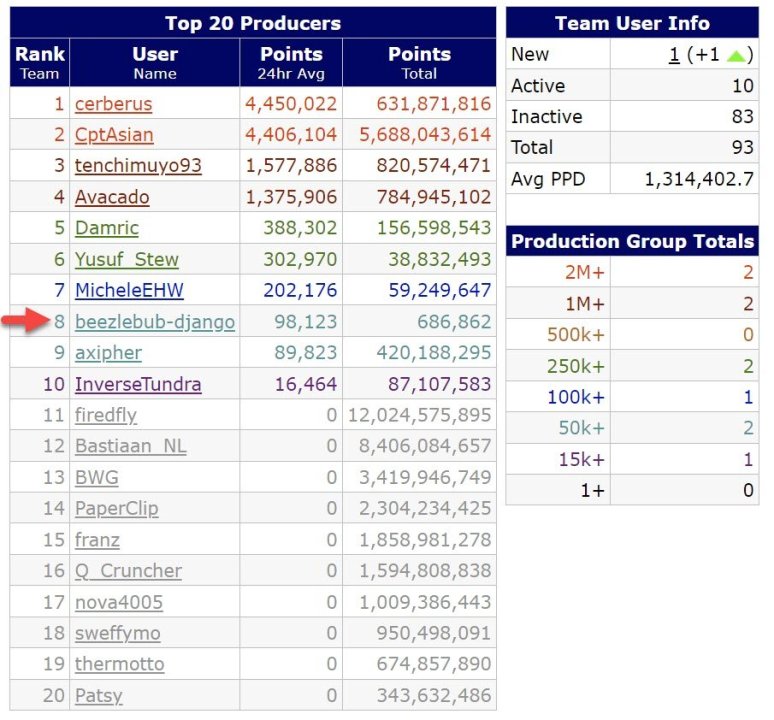Open the Avacado user page
The width and height of the screenshot is (774, 720).
(x=112, y=197)
